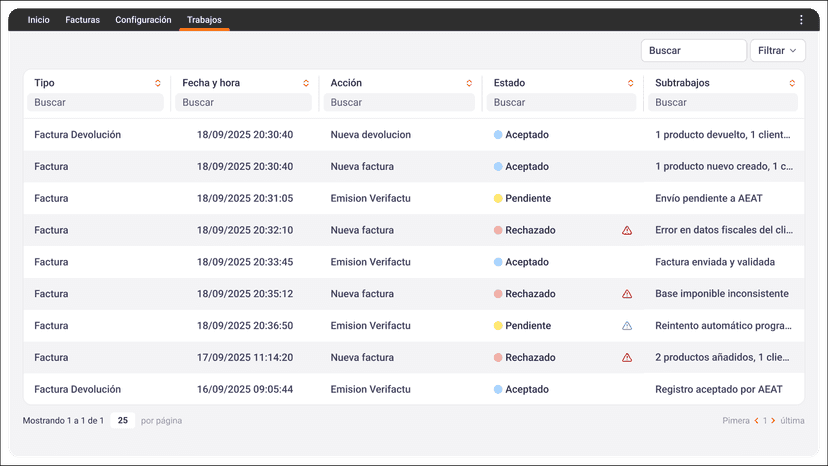Focus Tipo column Buscar filter
The height and width of the screenshot is (466, 828).
(95, 102)
